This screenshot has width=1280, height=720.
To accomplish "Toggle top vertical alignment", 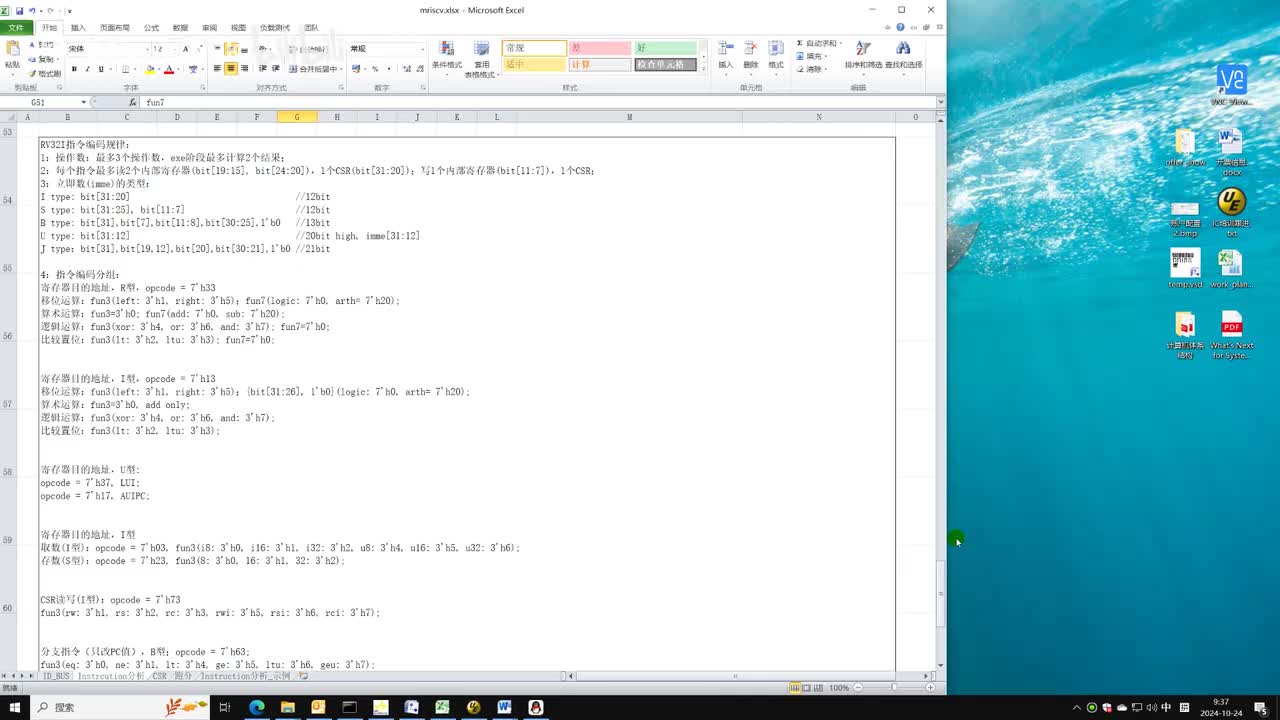I will tap(217, 48).
